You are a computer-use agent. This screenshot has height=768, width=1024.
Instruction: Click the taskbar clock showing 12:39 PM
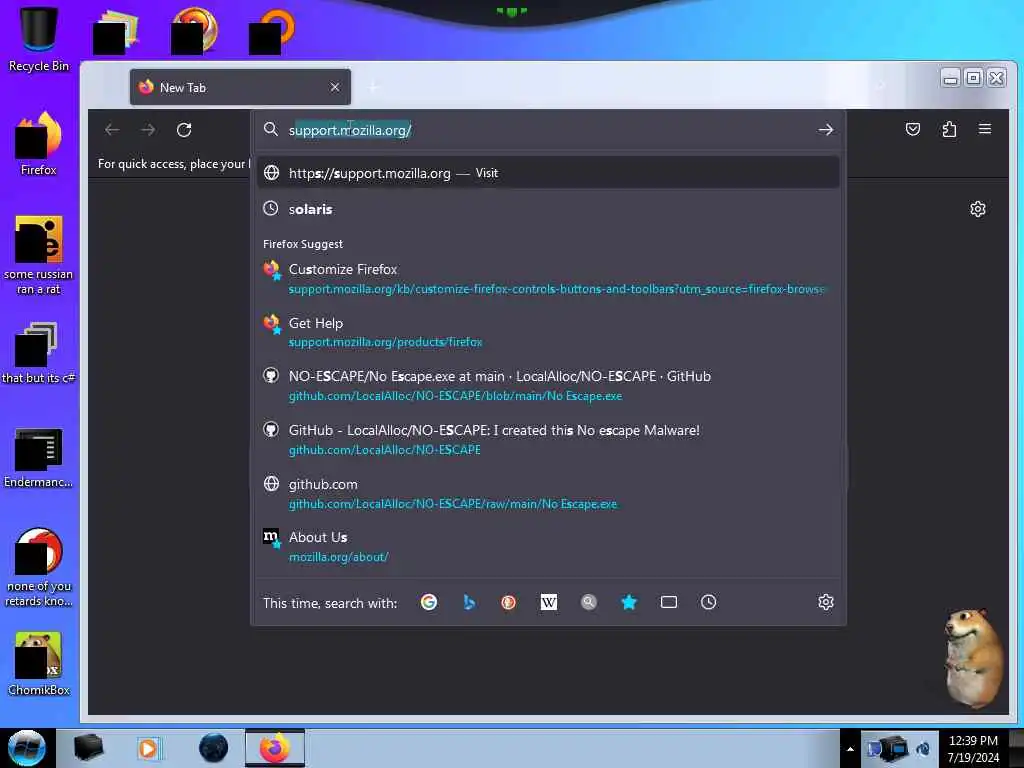[973, 749]
